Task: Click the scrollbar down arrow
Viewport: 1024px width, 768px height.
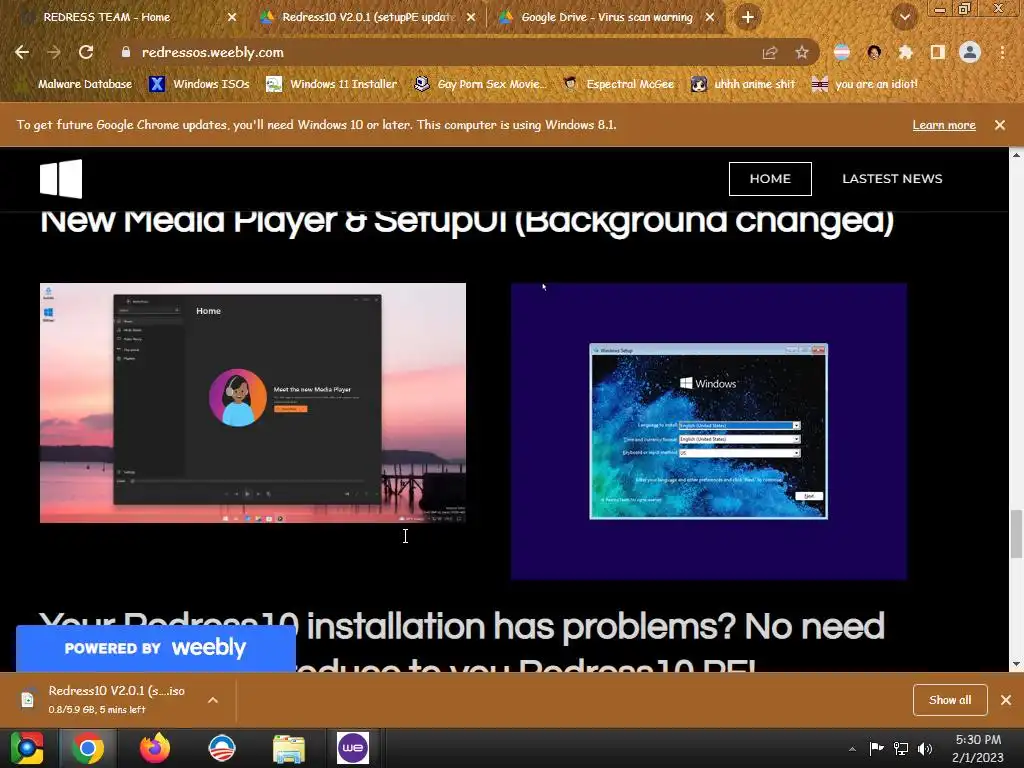Action: 1016,664
